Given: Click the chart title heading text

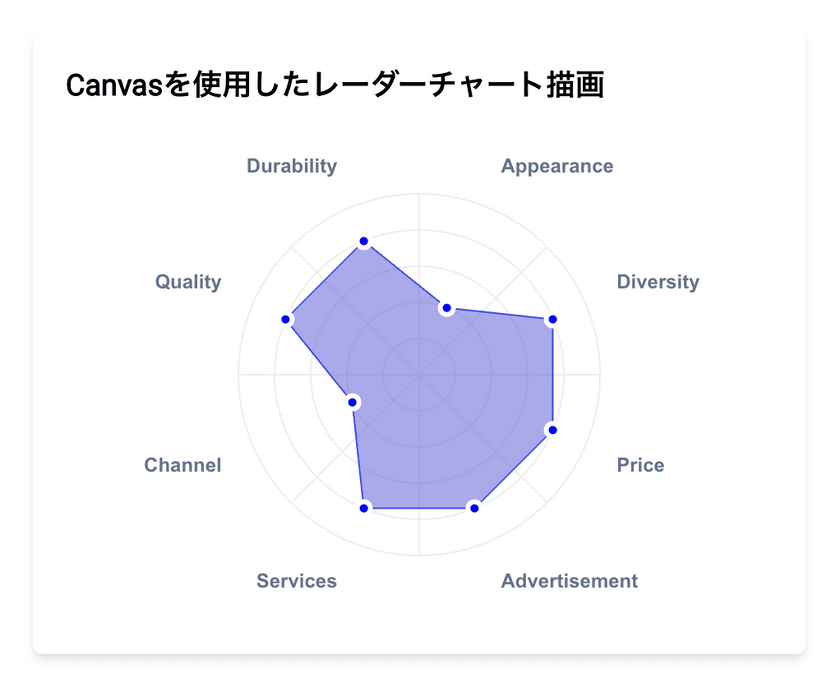Looking at the screenshot, I should click(334, 86).
